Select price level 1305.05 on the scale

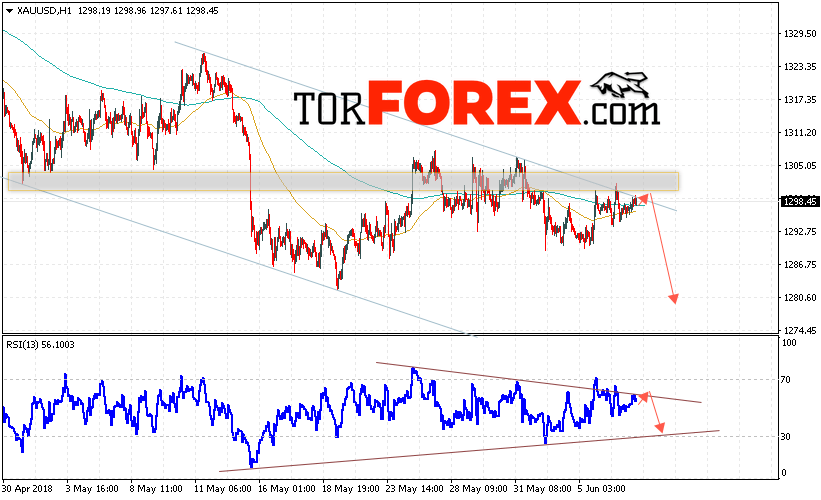click(800, 165)
